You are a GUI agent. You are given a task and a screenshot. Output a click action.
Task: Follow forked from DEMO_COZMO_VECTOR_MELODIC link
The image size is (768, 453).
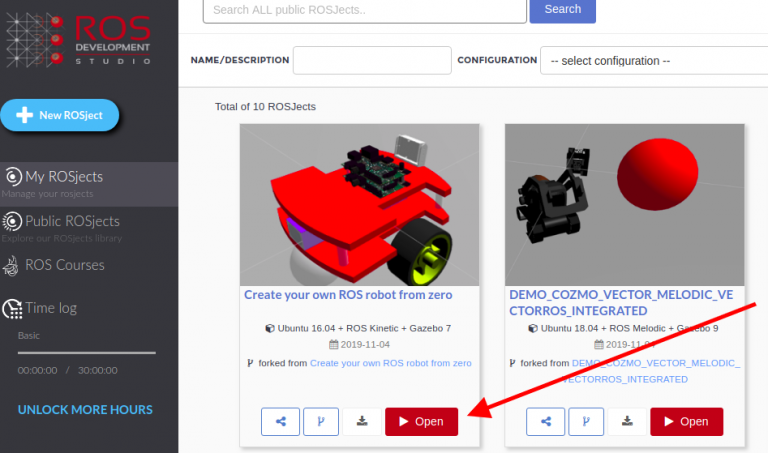click(x=655, y=371)
